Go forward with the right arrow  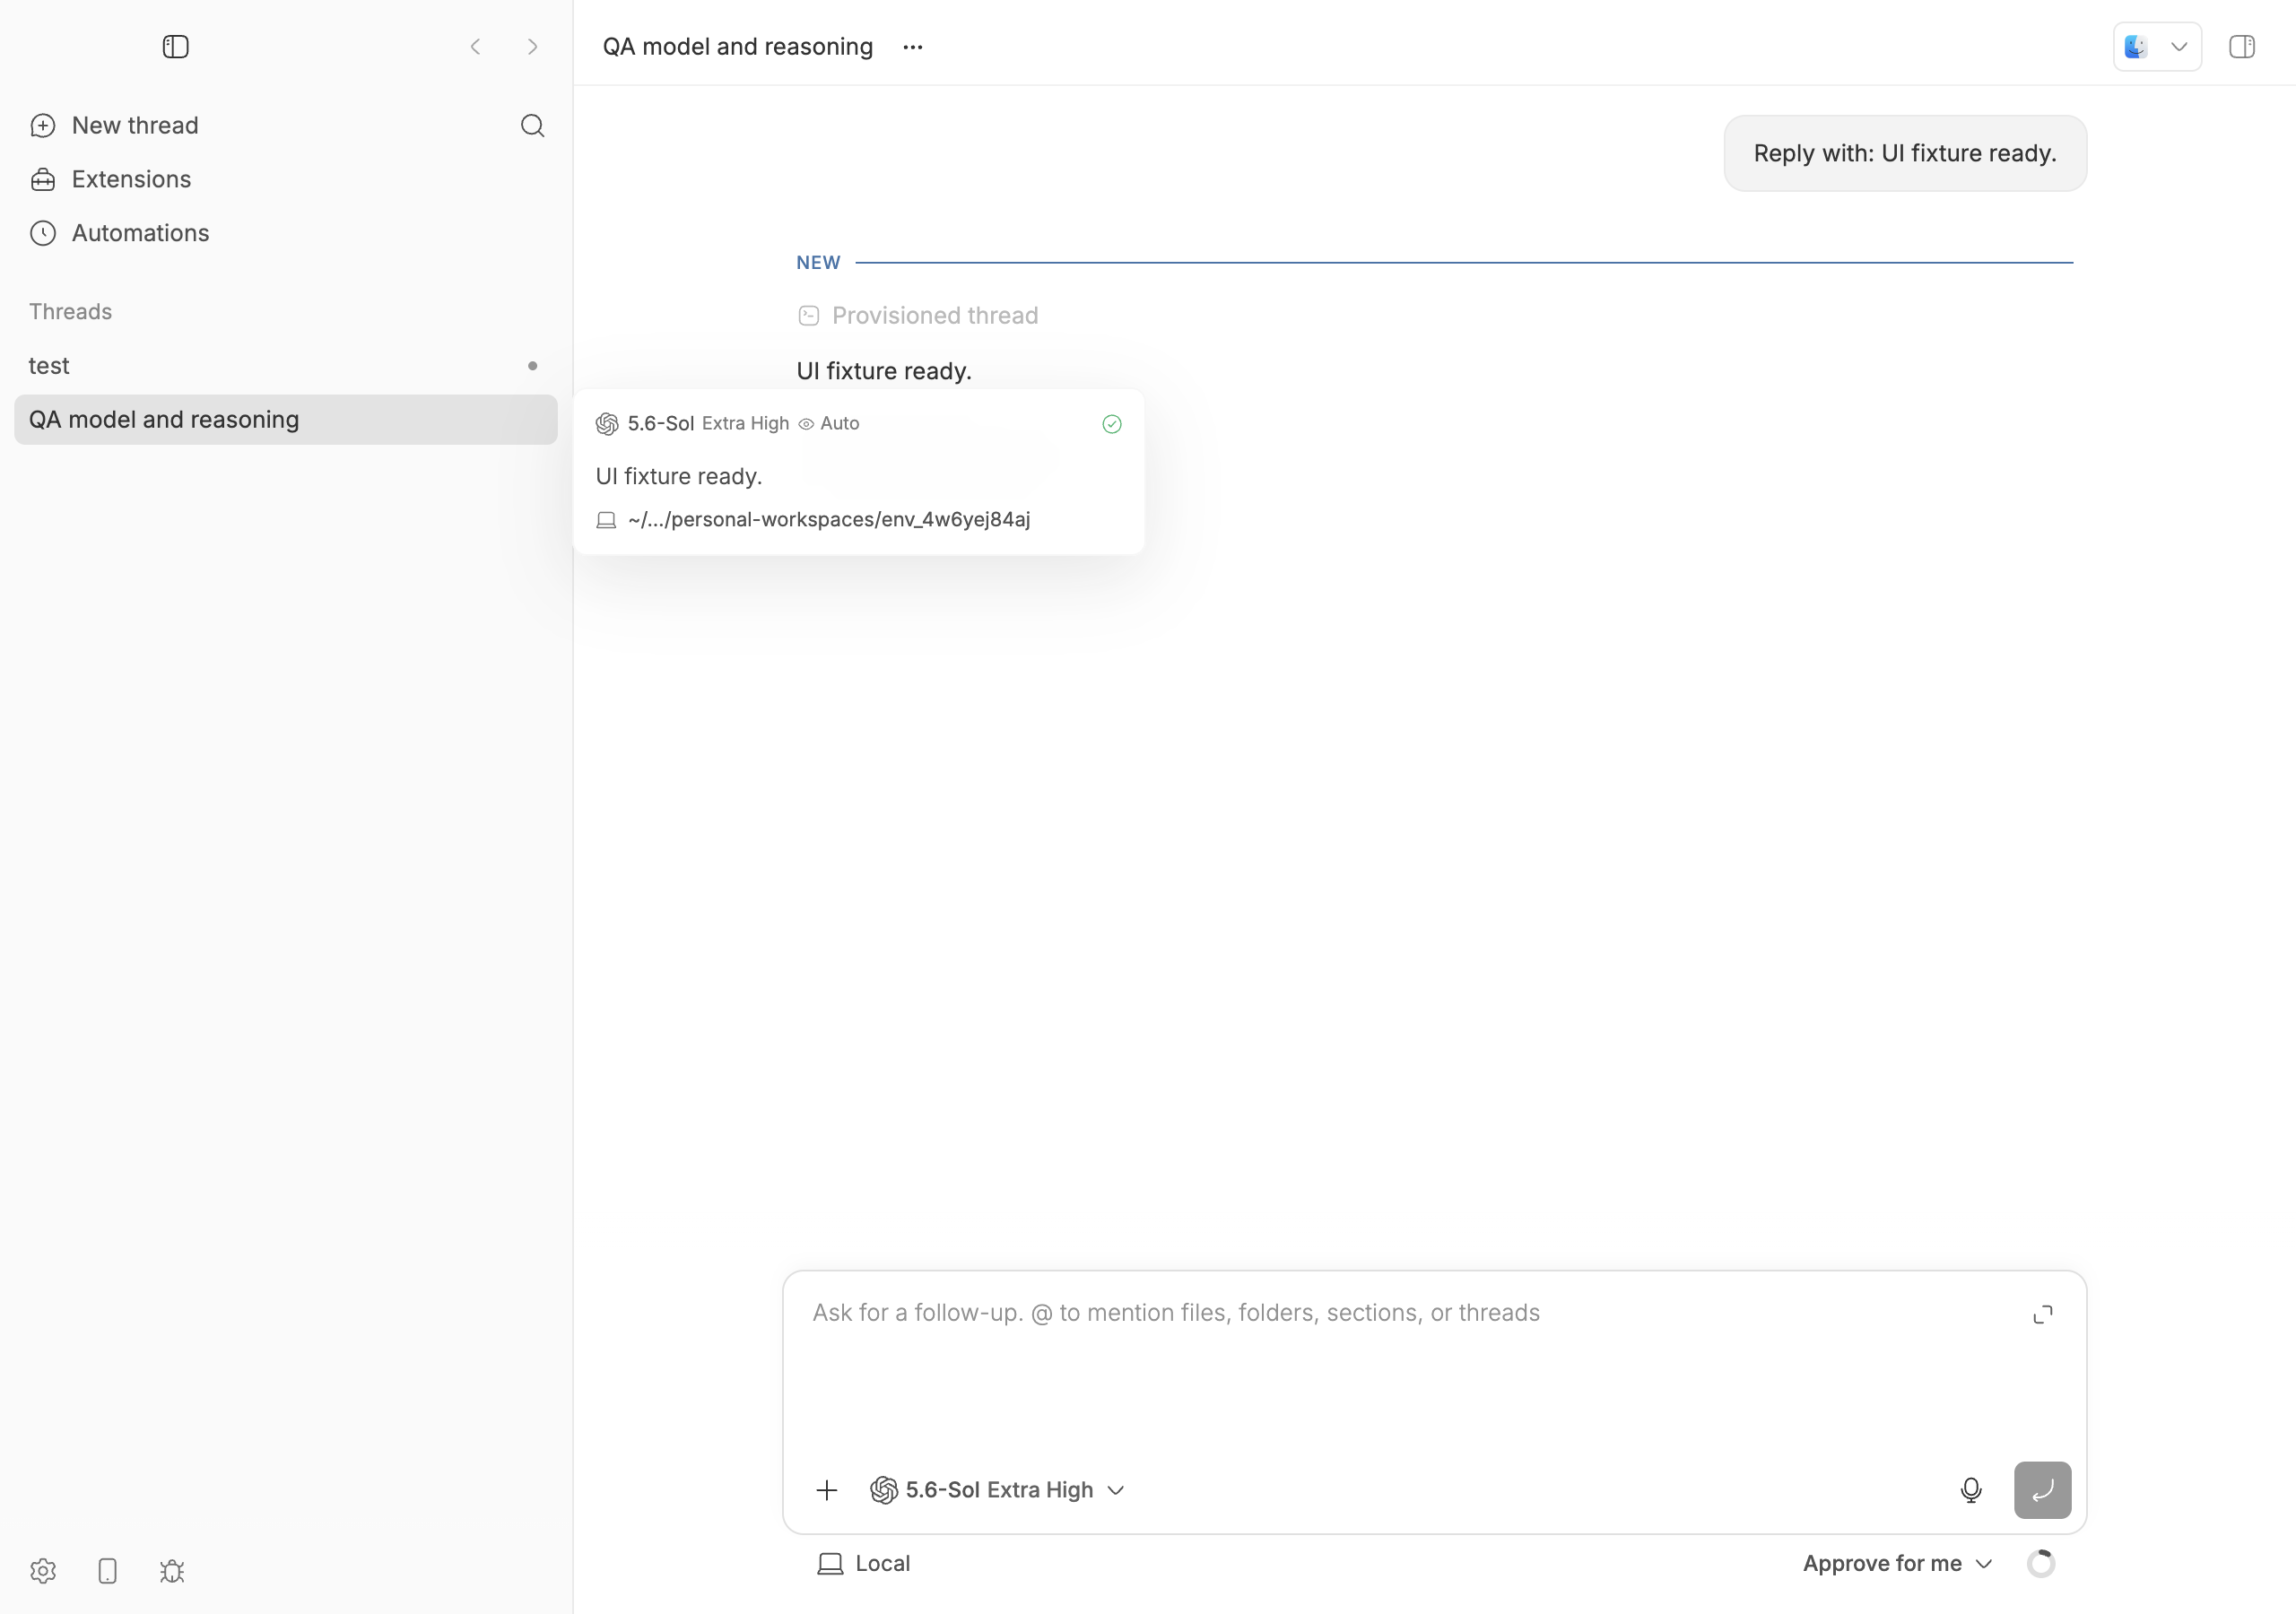pos(533,47)
